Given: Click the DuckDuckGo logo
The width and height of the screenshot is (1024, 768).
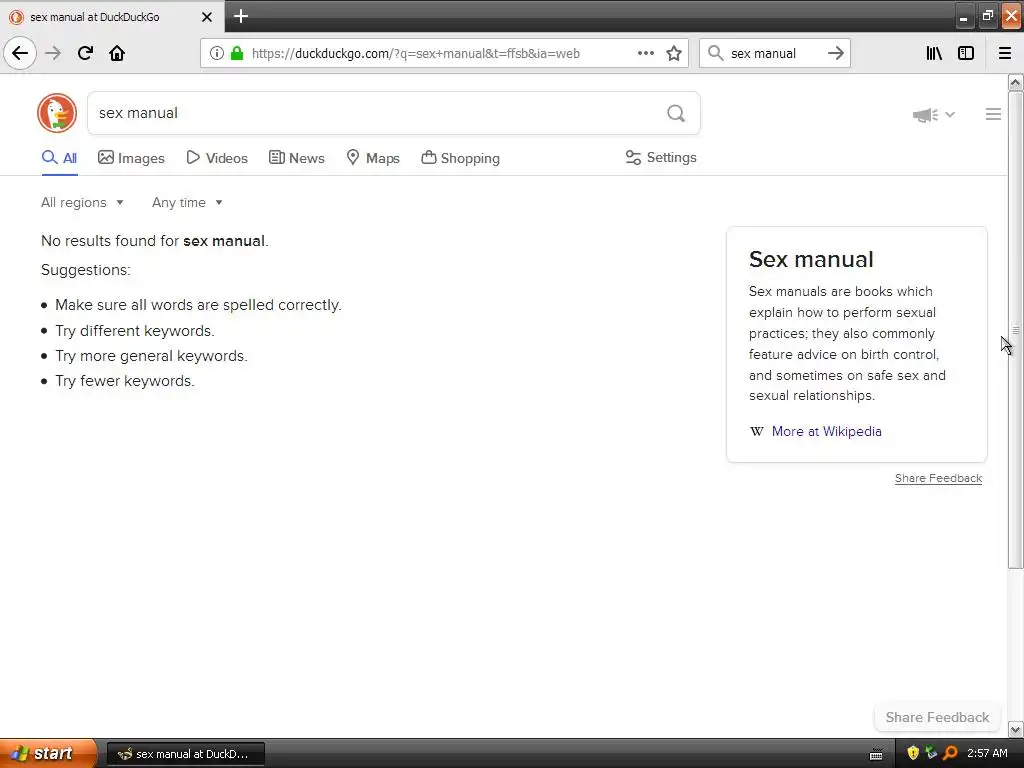Looking at the screenshot, I should pyautogui.click(x=57, y=113).
